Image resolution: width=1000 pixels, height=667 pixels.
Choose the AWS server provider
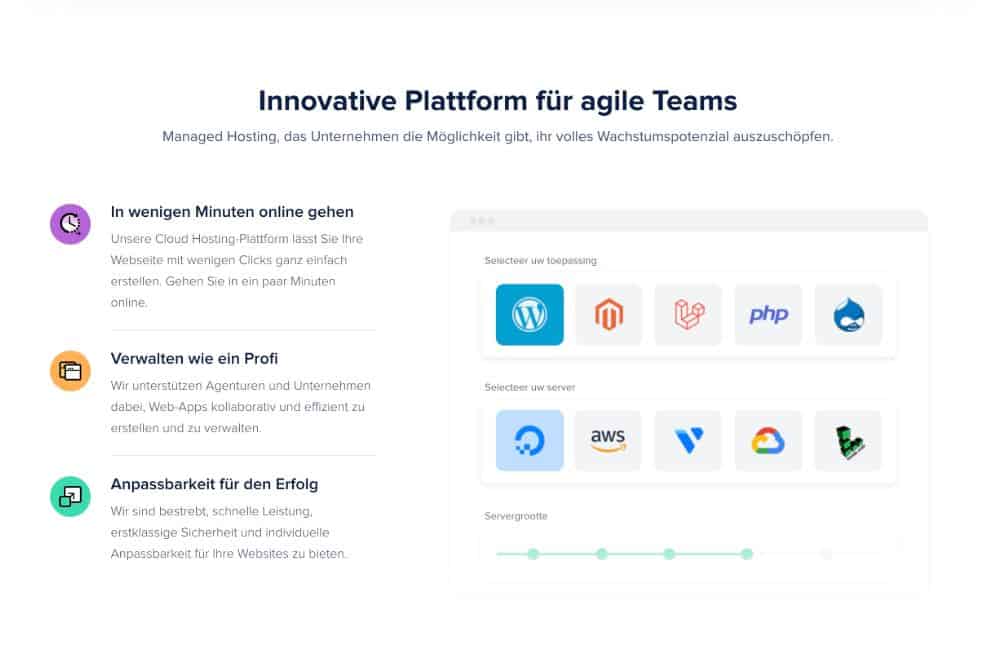pos(608,441)
